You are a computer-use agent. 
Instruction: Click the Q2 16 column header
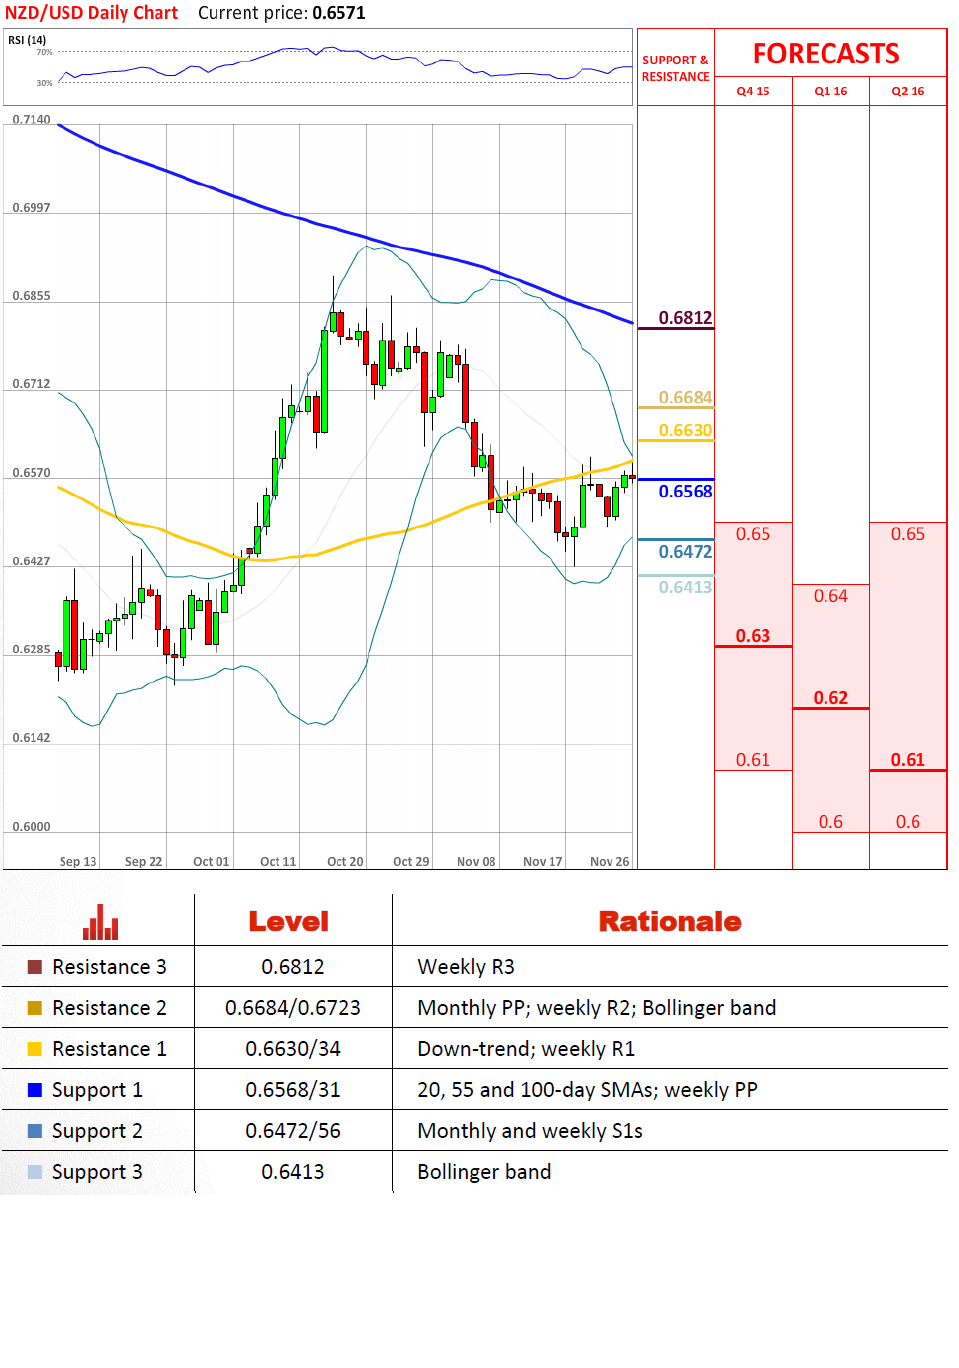[908, 91]
